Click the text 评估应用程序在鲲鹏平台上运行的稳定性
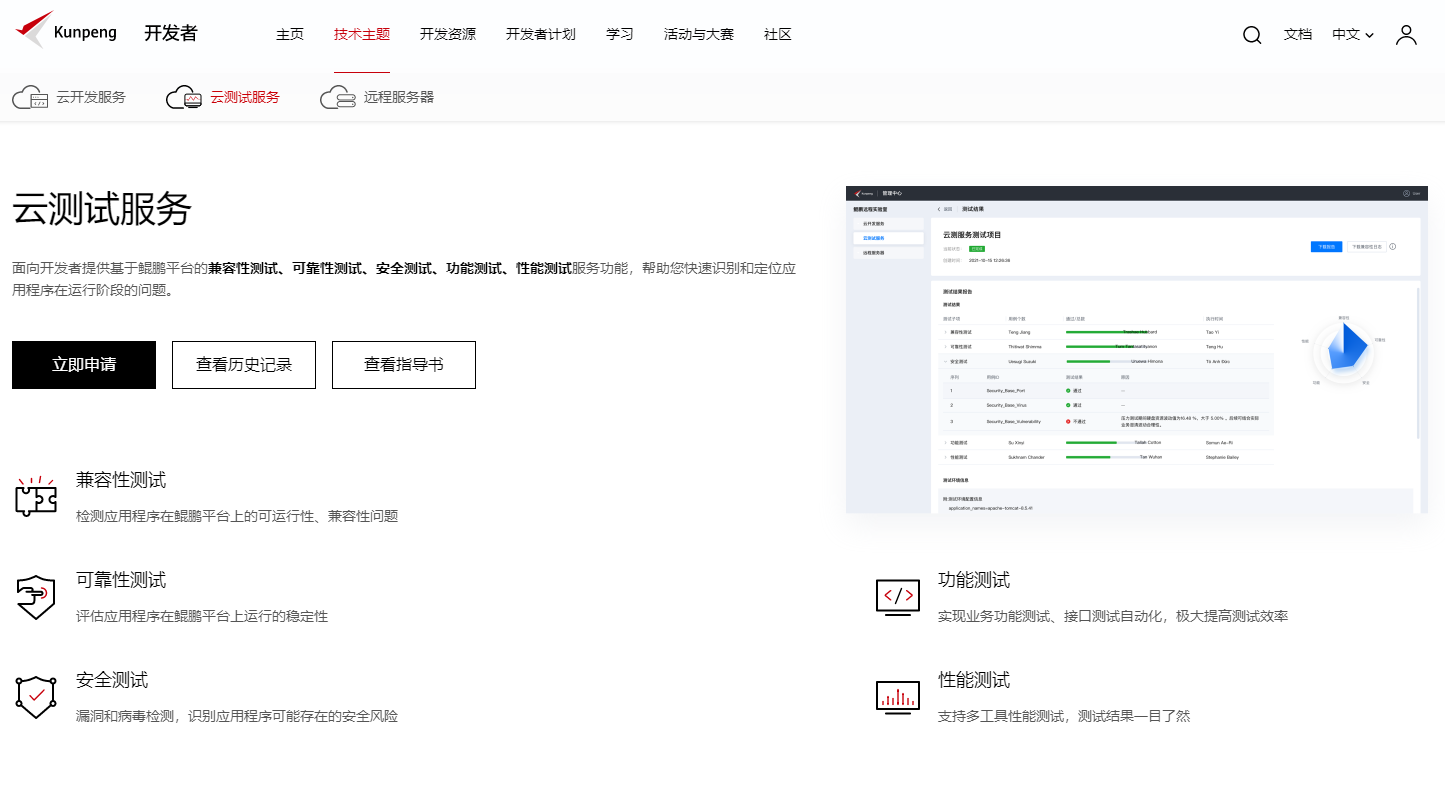This screenshot has width=1445, height=808. (x=202, y=616)
